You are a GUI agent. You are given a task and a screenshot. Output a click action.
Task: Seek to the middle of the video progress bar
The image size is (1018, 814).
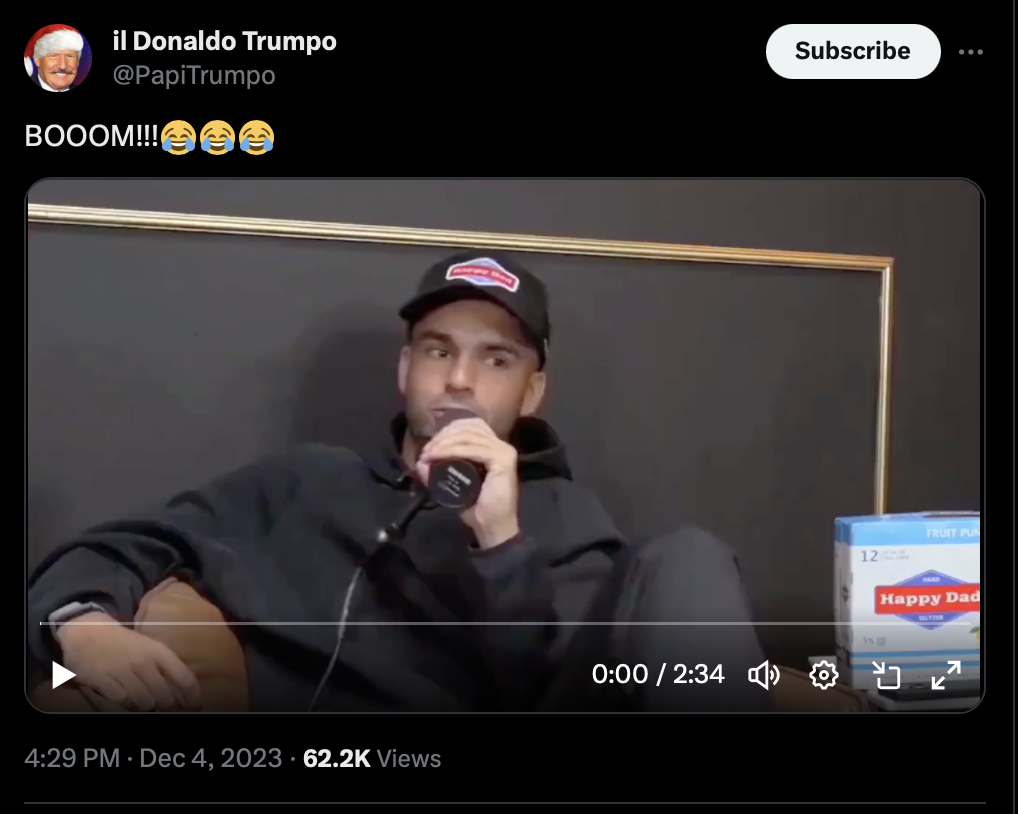click(x=505, y=623)
